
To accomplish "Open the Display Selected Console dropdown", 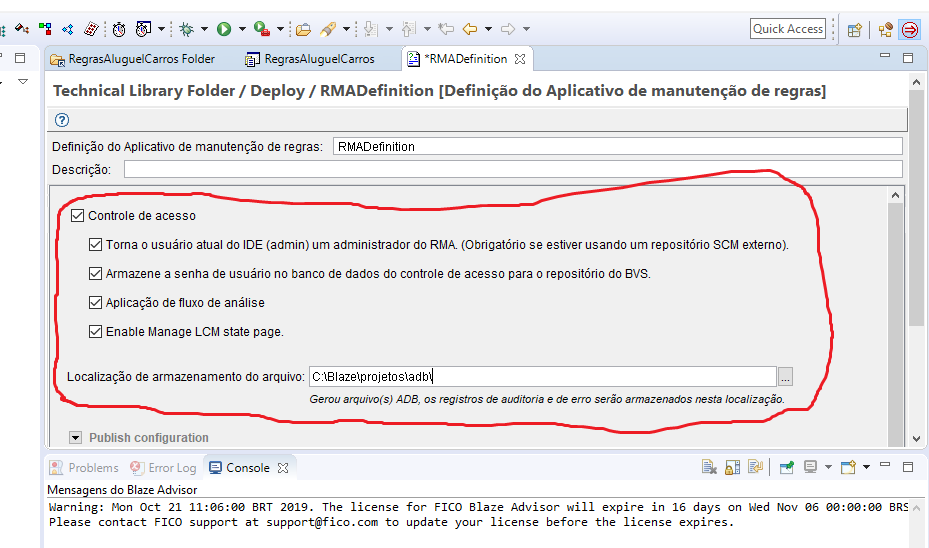I will [x=828, y=467].
